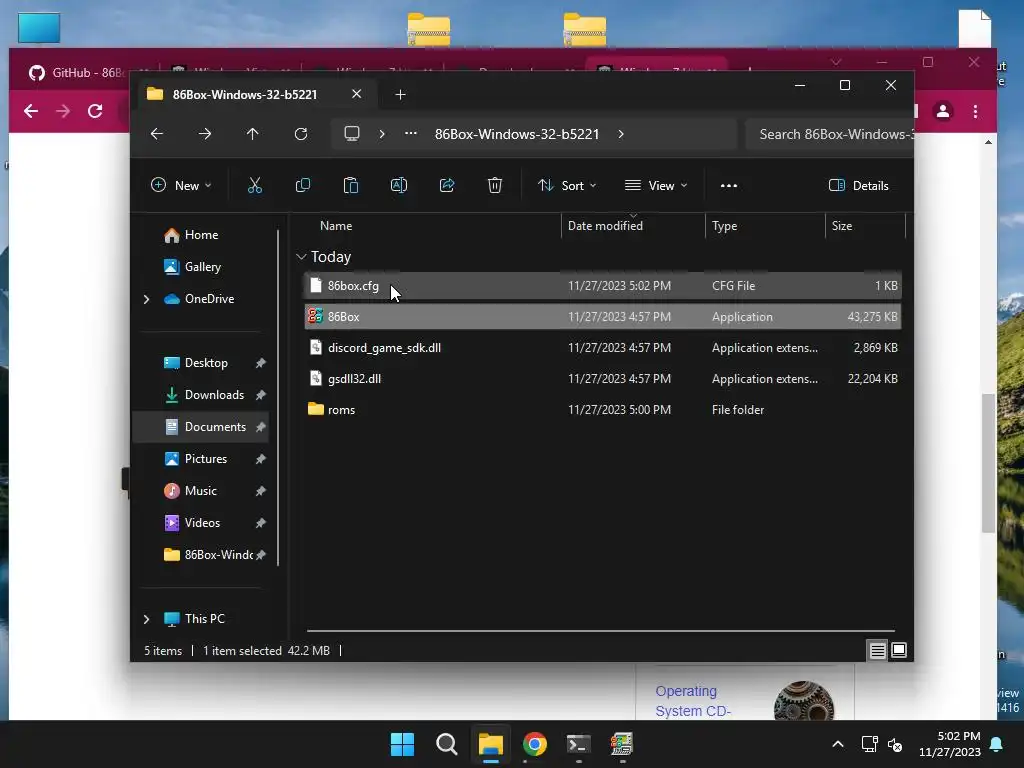Toggle the Details pane
Image resolution: width=1024 pixels, height=768 pixels.
[859, 185]
